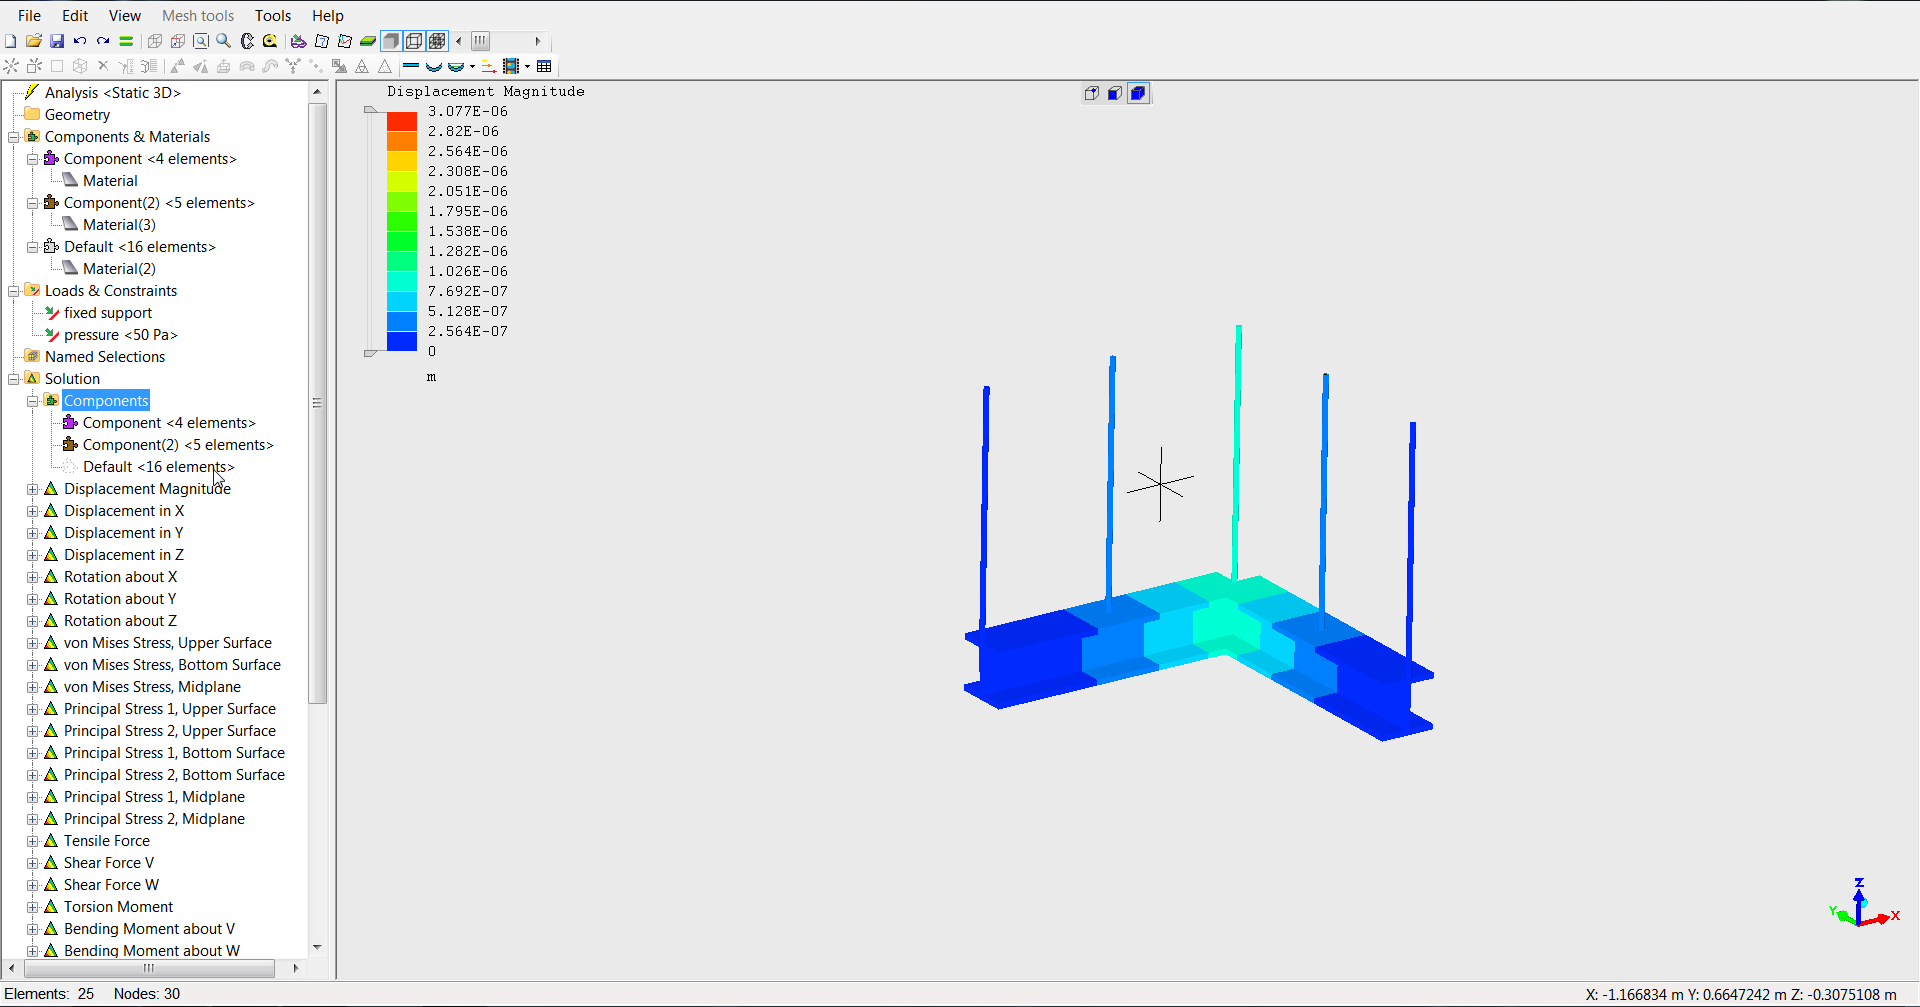Click the purple glasses visibility icon
This screenshot has width=1920, height=1007.
point(299,41)
